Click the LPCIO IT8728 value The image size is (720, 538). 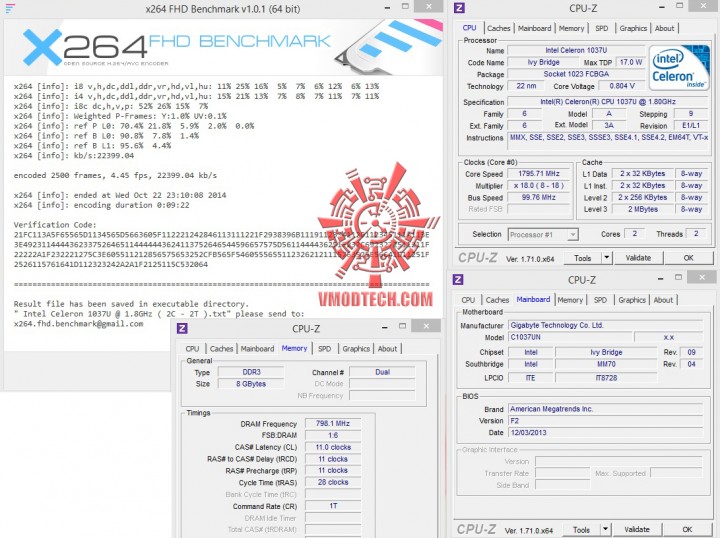606,378
